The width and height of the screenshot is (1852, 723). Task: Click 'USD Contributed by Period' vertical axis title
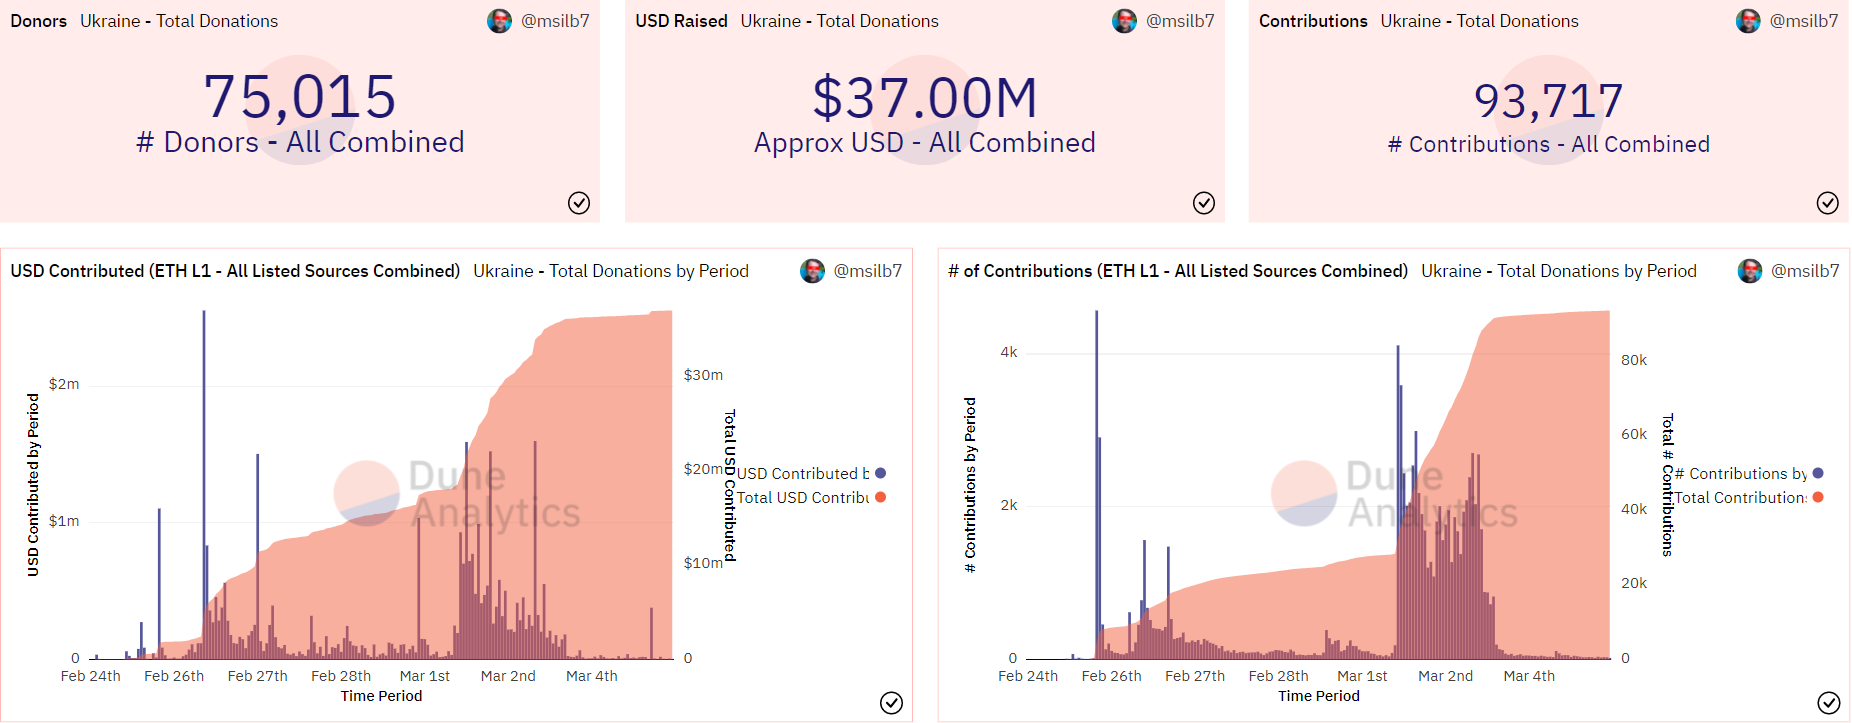click(33, 485)
